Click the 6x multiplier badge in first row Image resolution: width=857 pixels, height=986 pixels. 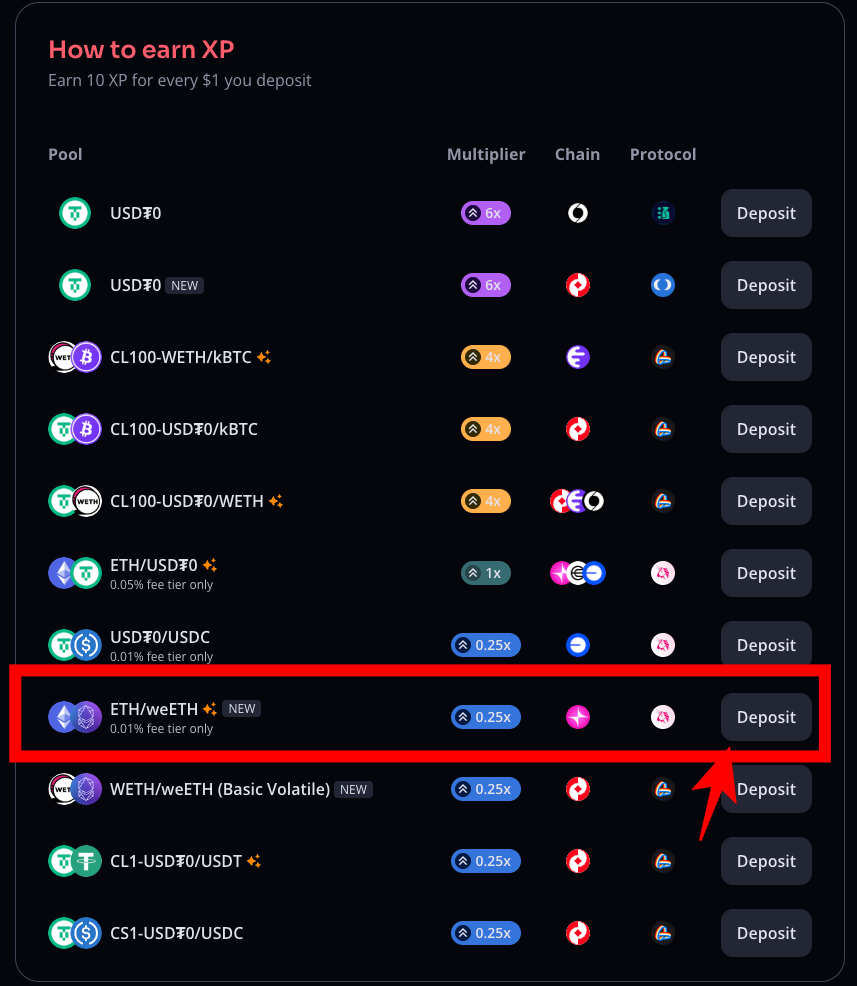pos(486,213)
